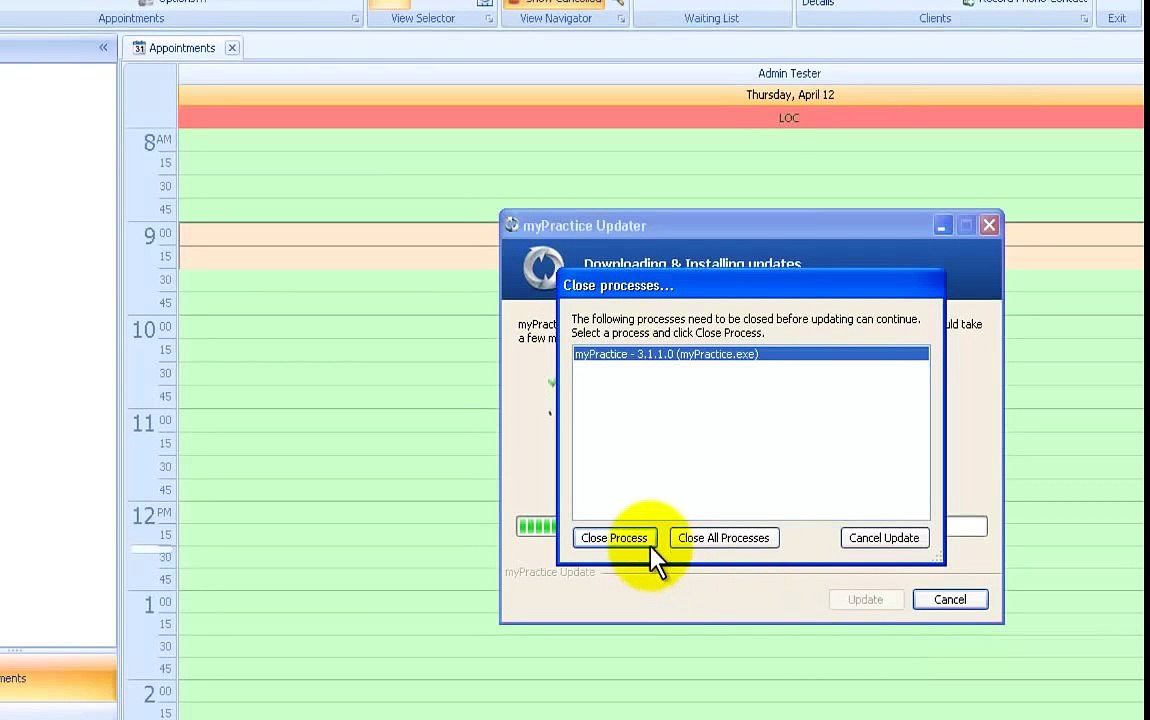
Task: Minimize the myPractice Updater window
Action: pyautogui.click(x=941, y=226)
